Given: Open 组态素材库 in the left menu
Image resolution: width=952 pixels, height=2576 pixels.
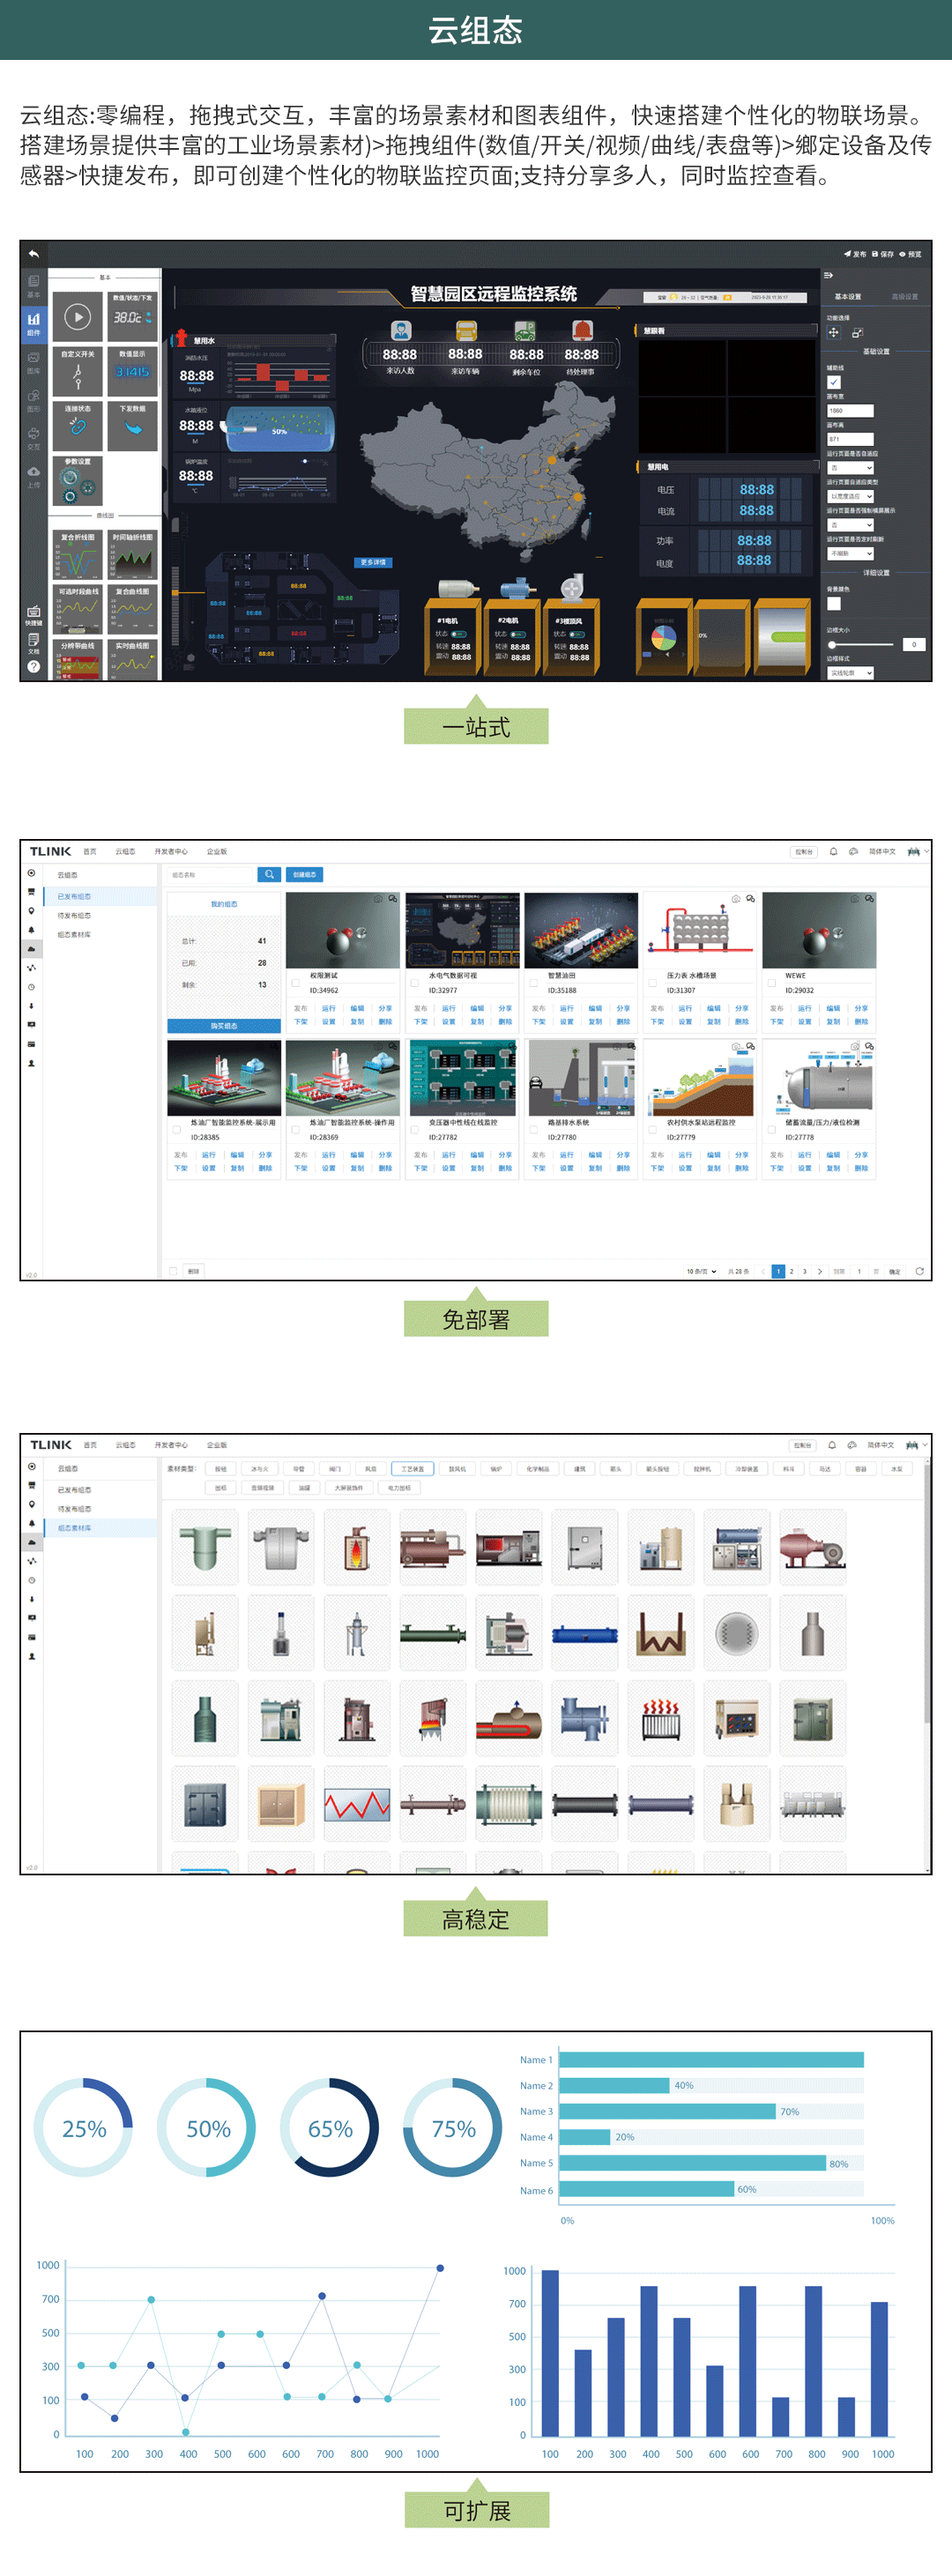Looking at the screenshot, I should tap(74, 934).
